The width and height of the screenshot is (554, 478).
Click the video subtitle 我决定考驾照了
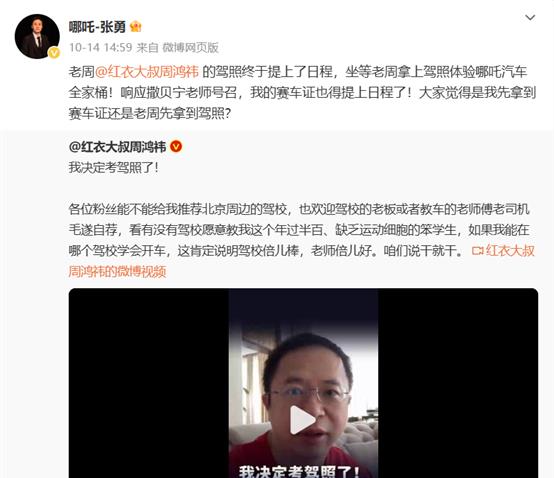299,471
